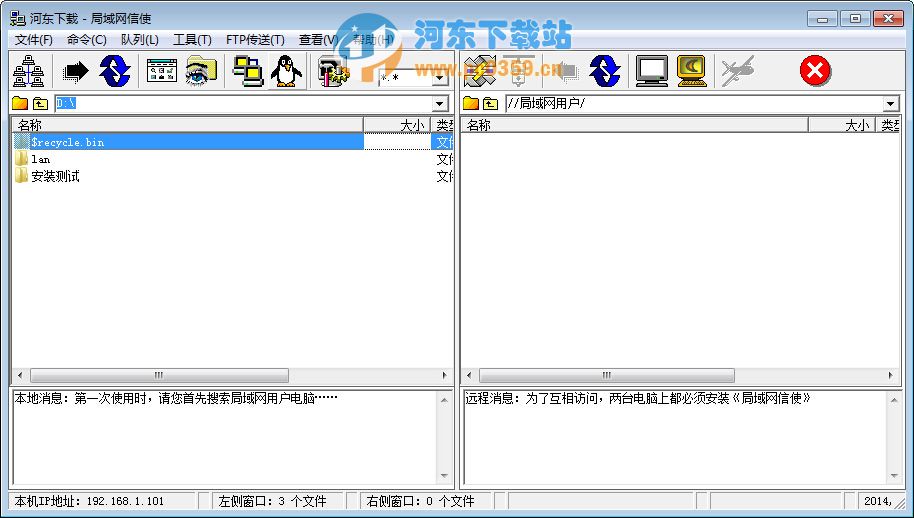Click the folder icon beside the D:\ path
The image size is (914, 518).
pyautogui.click(x=20, y=104)
